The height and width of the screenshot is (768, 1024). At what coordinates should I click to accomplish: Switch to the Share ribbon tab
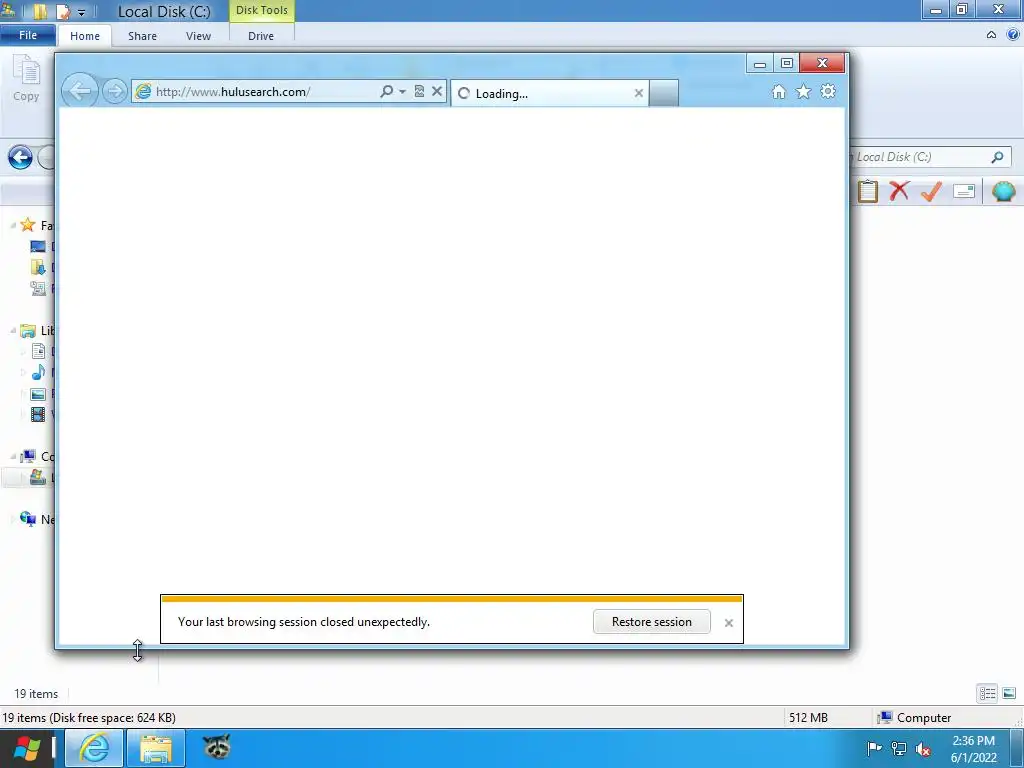pos(142,36)
